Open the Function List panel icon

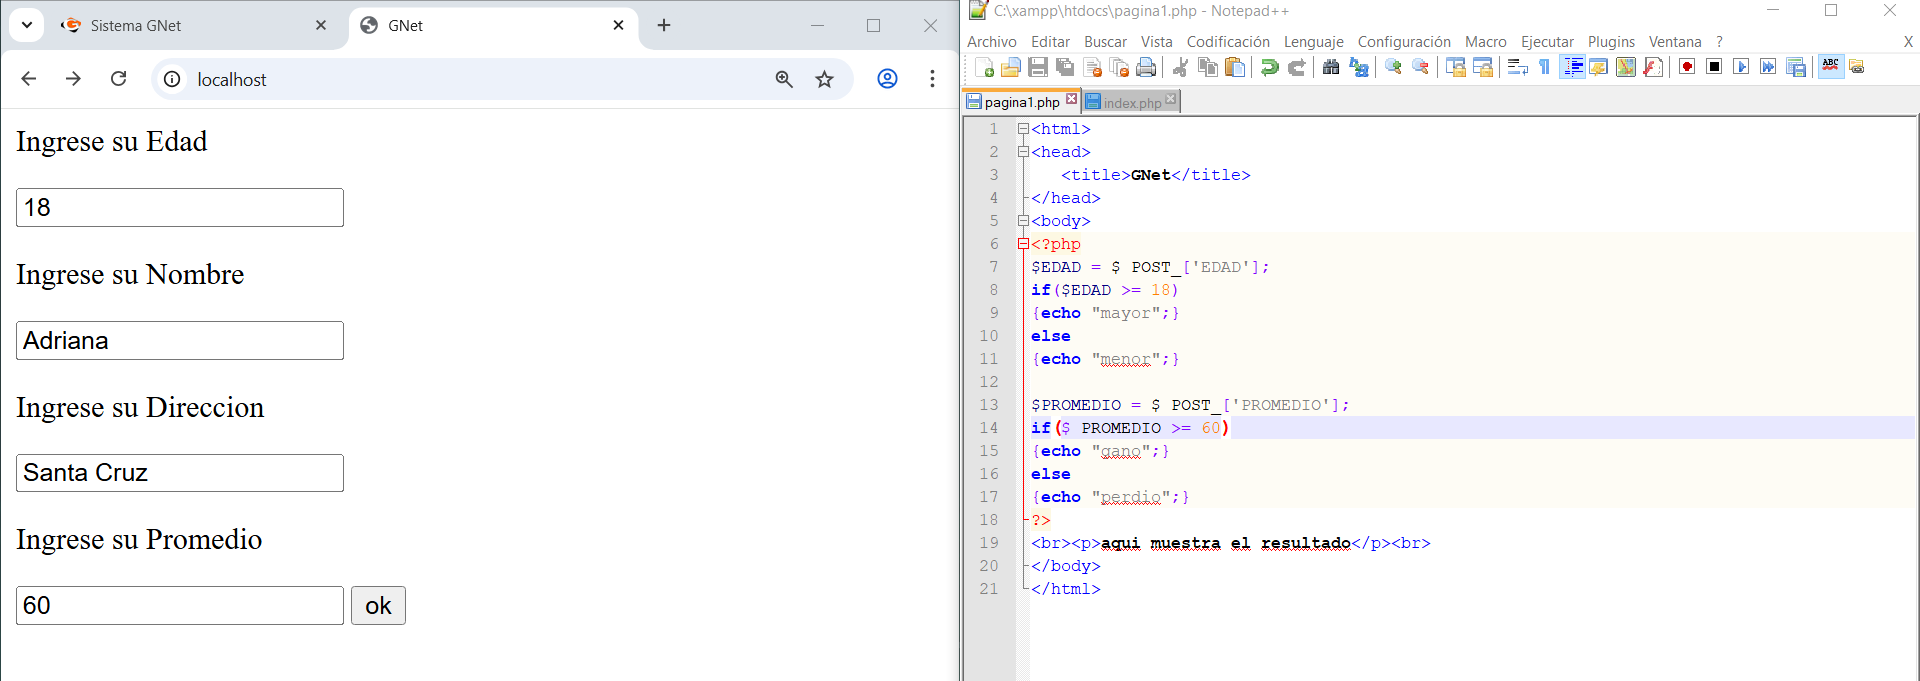point(1653,67)
